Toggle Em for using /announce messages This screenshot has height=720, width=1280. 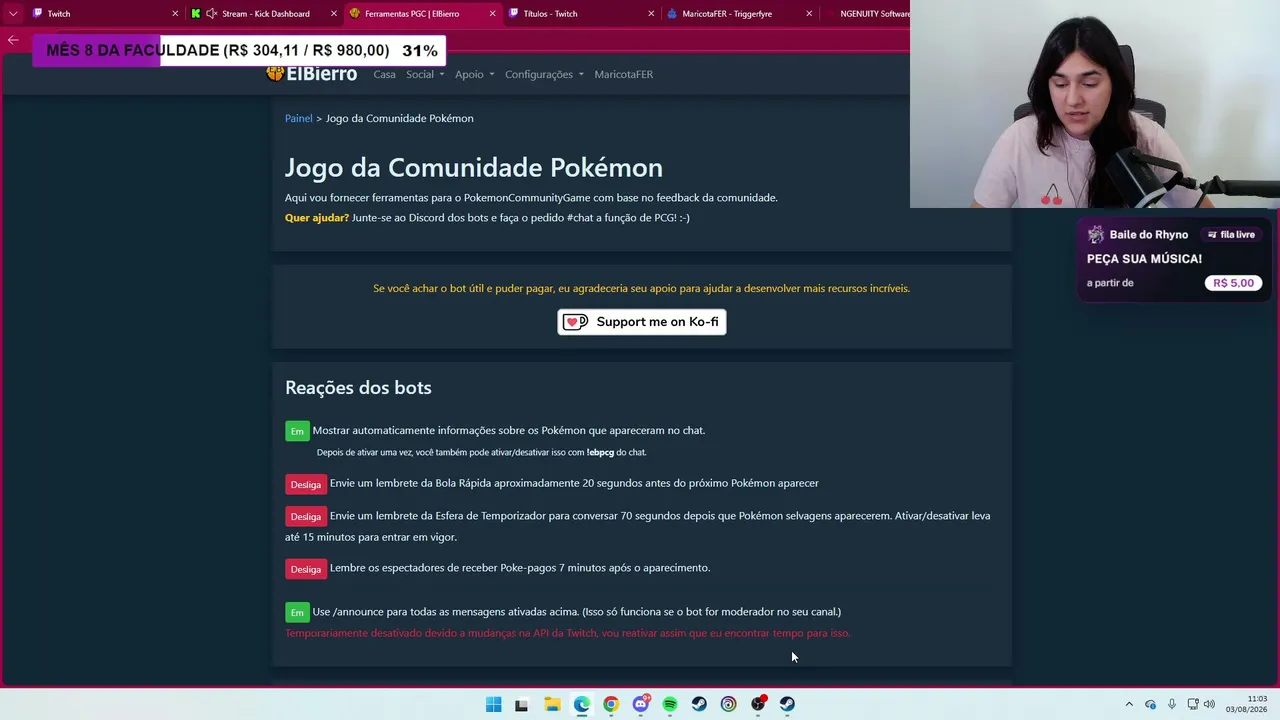297,612
